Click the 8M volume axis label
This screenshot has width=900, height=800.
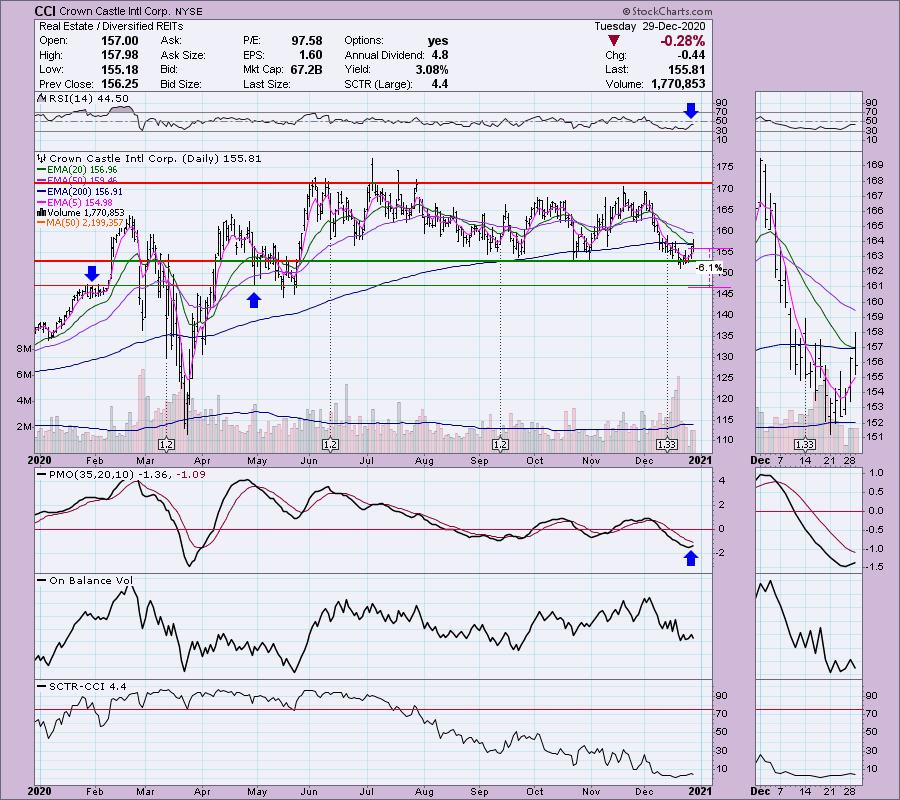click(24, 348)
